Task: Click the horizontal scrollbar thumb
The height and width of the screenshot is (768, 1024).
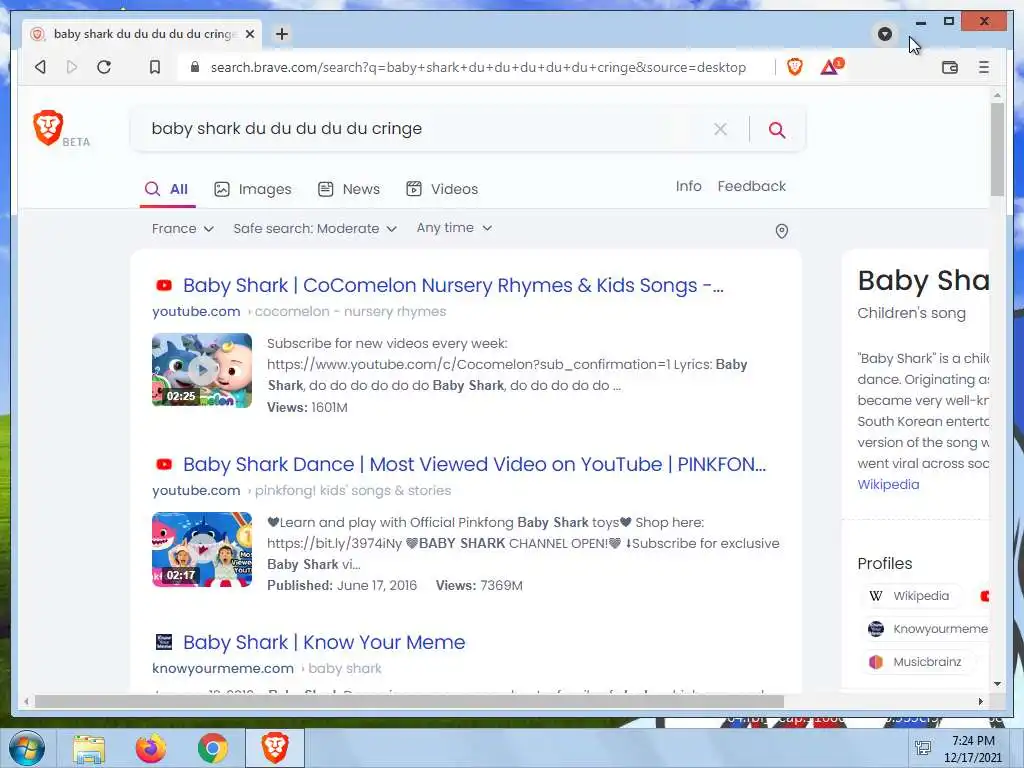Action: (x=409, y=701)
